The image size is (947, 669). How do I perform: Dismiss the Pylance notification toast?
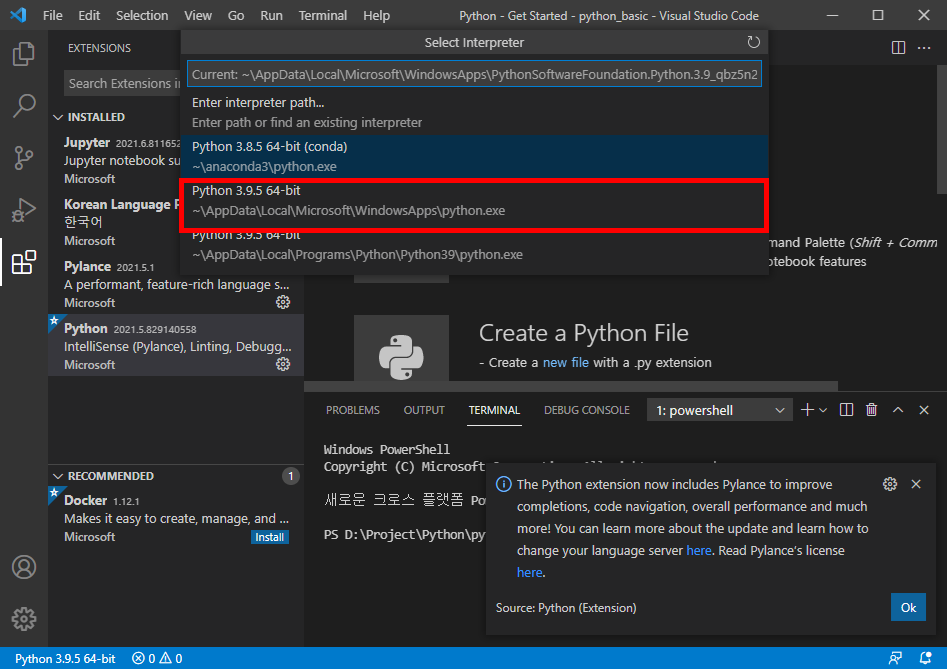pos(916,484)
